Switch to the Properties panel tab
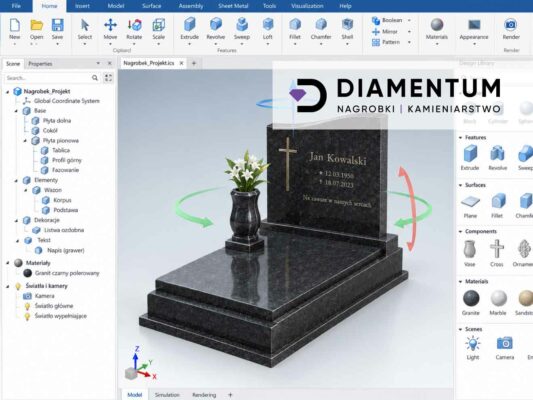The width and height of the screenshot is (533, 400). [40, 64]
